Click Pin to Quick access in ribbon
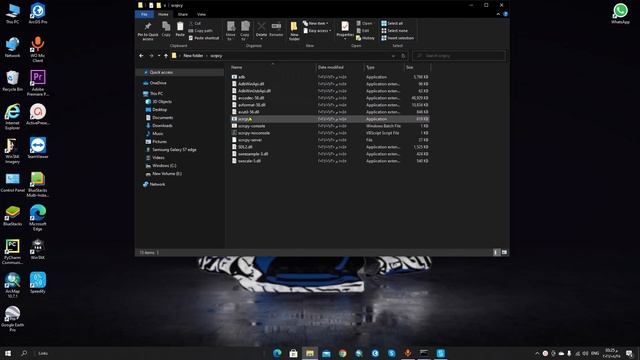The width and height of the screenshot is (640, 360). [148, 31]
